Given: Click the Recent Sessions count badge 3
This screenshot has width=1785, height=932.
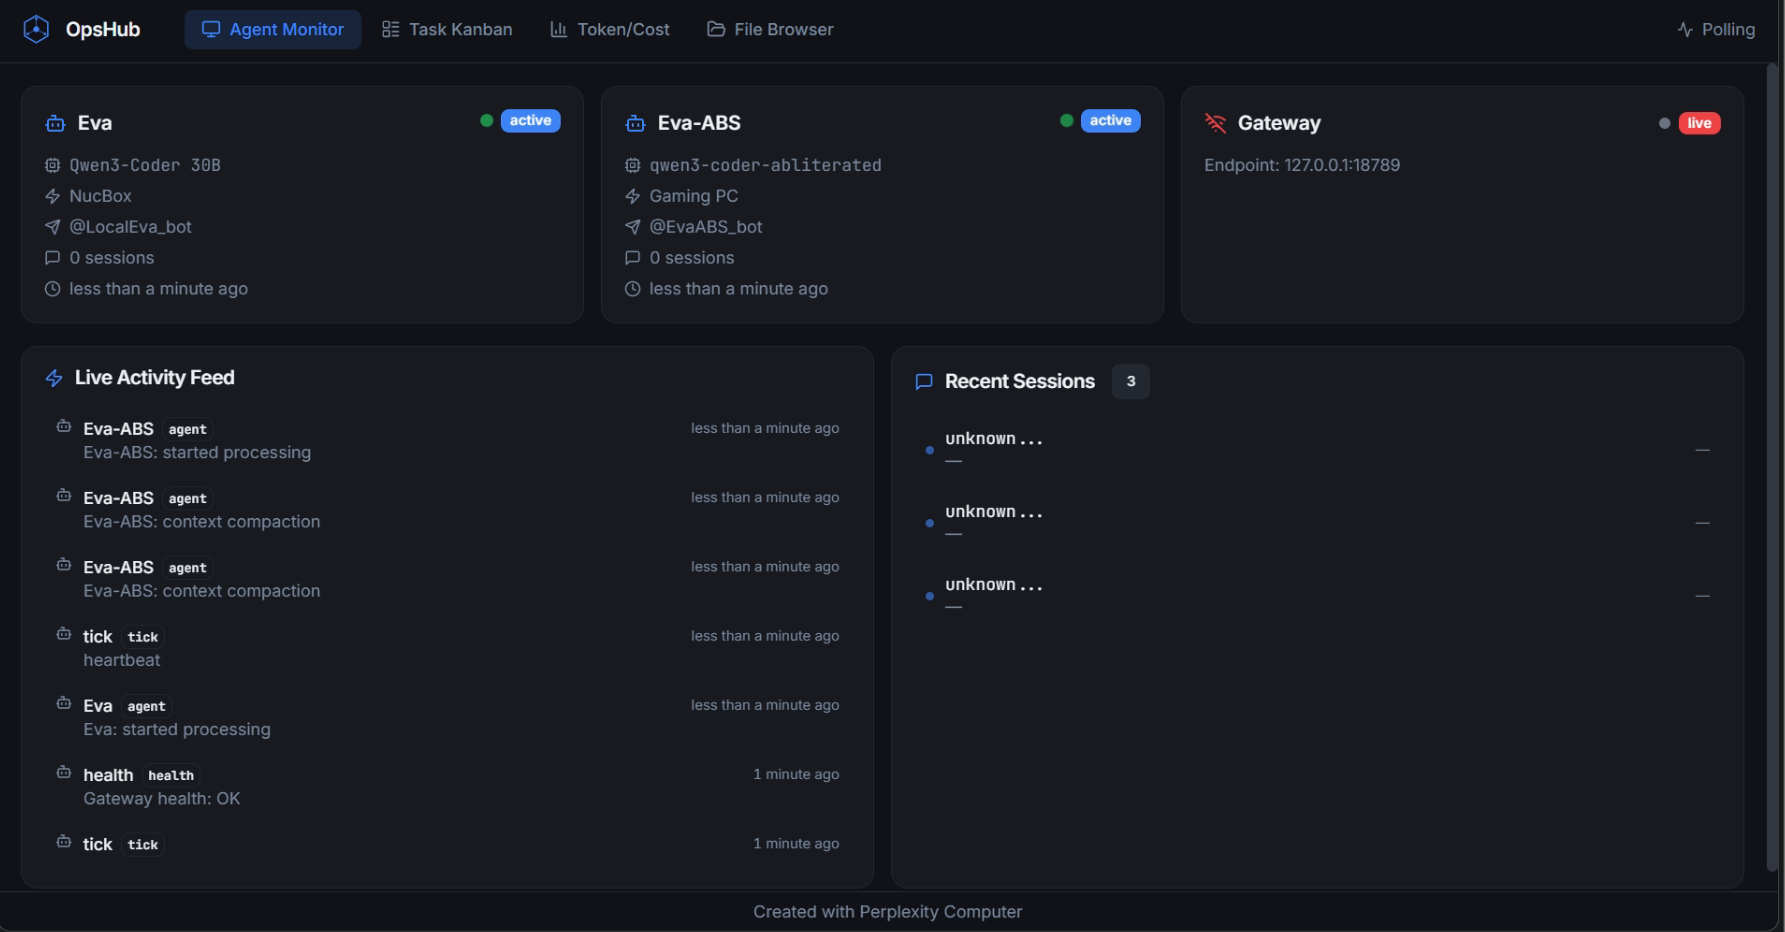Looking at the screenshot, I should [x=1131, y=381].
